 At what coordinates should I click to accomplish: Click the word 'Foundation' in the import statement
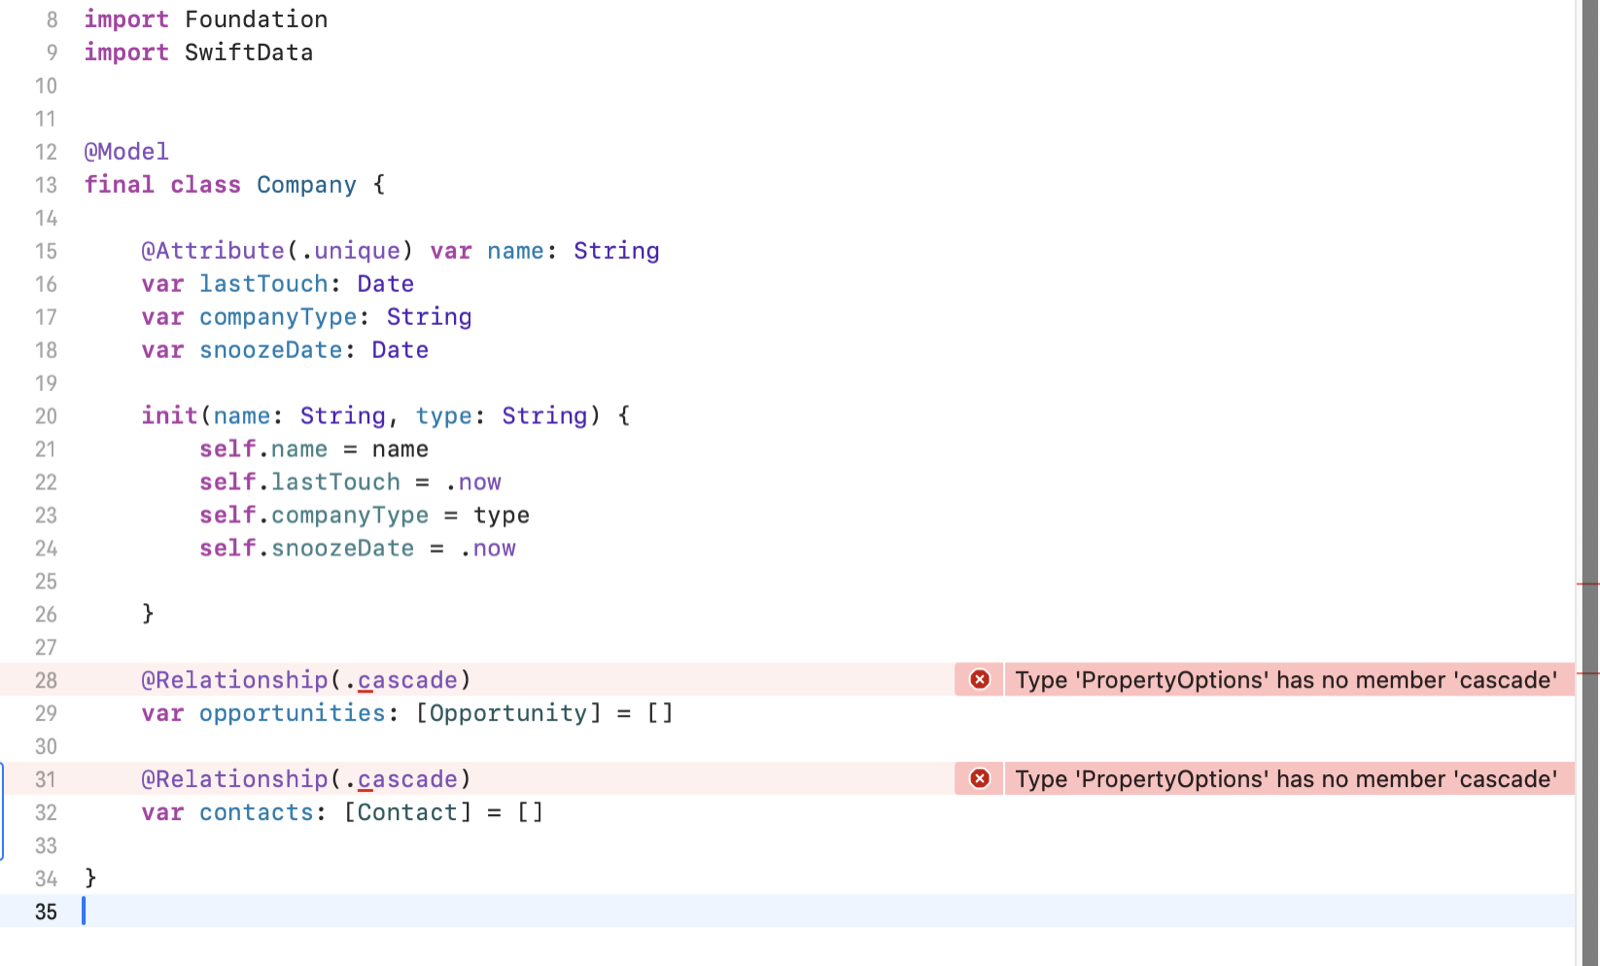(x=256, y=19)
